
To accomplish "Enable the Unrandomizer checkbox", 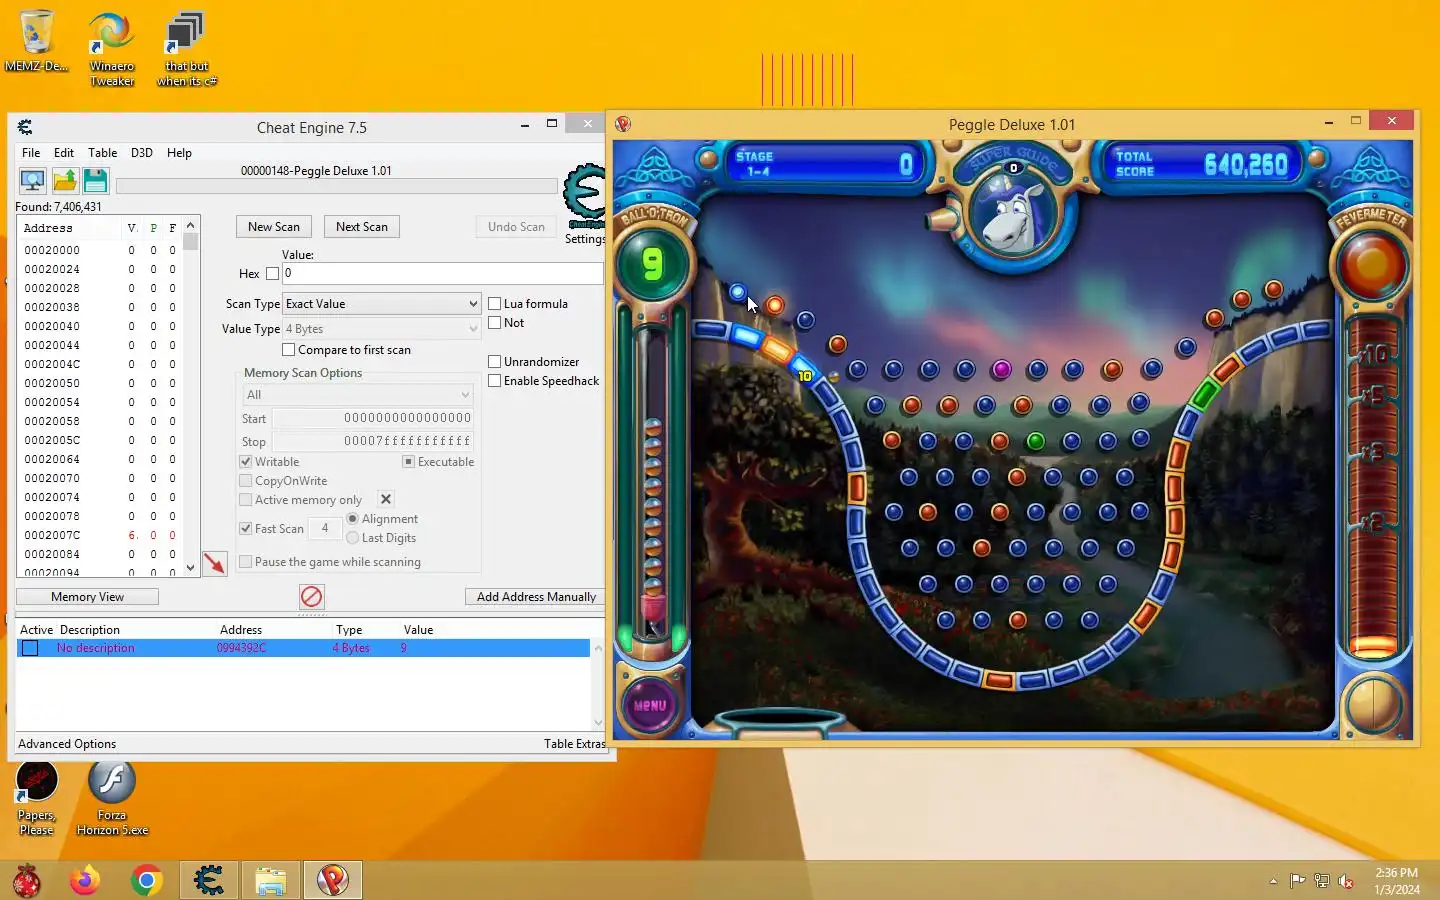I will tap(494, 362).
